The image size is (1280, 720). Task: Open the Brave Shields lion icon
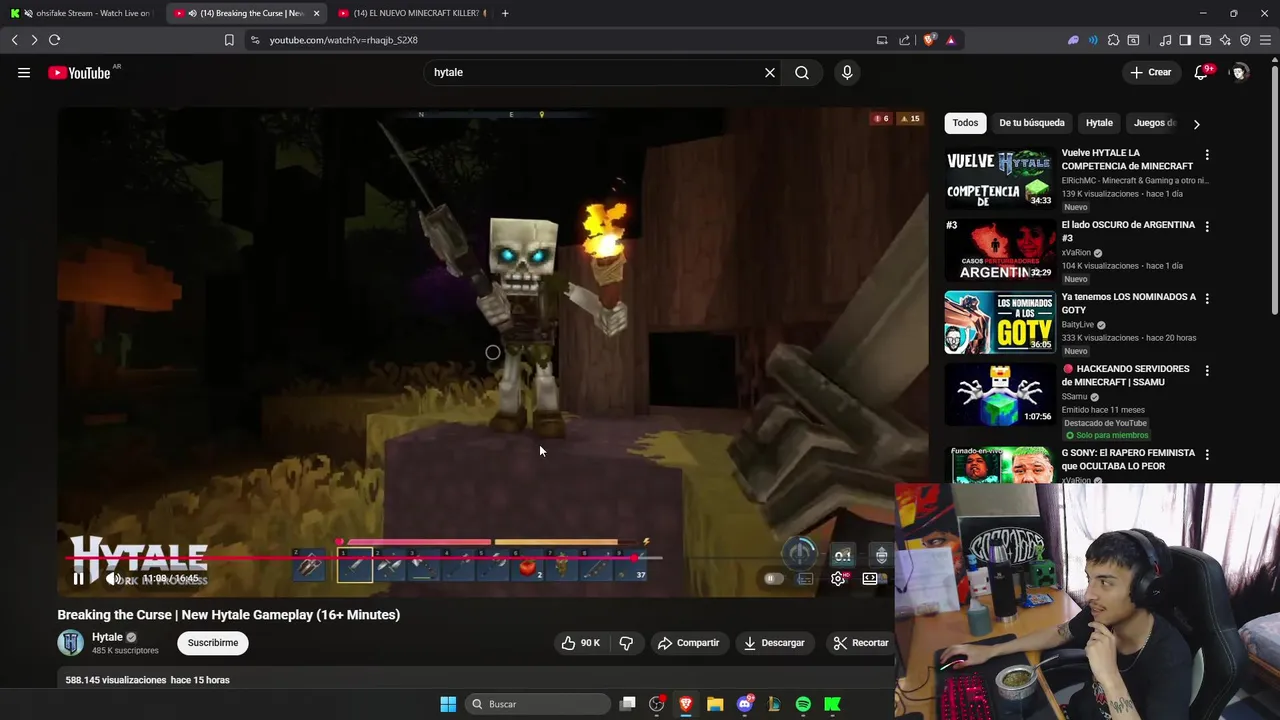click(x=930, y=40)
